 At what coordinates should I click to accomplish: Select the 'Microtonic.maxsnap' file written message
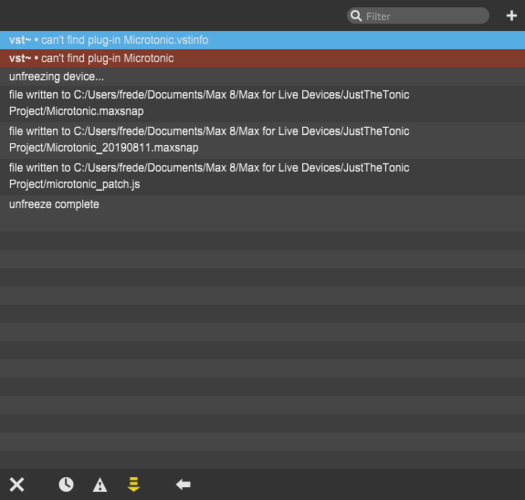click(x=262, y=103)
